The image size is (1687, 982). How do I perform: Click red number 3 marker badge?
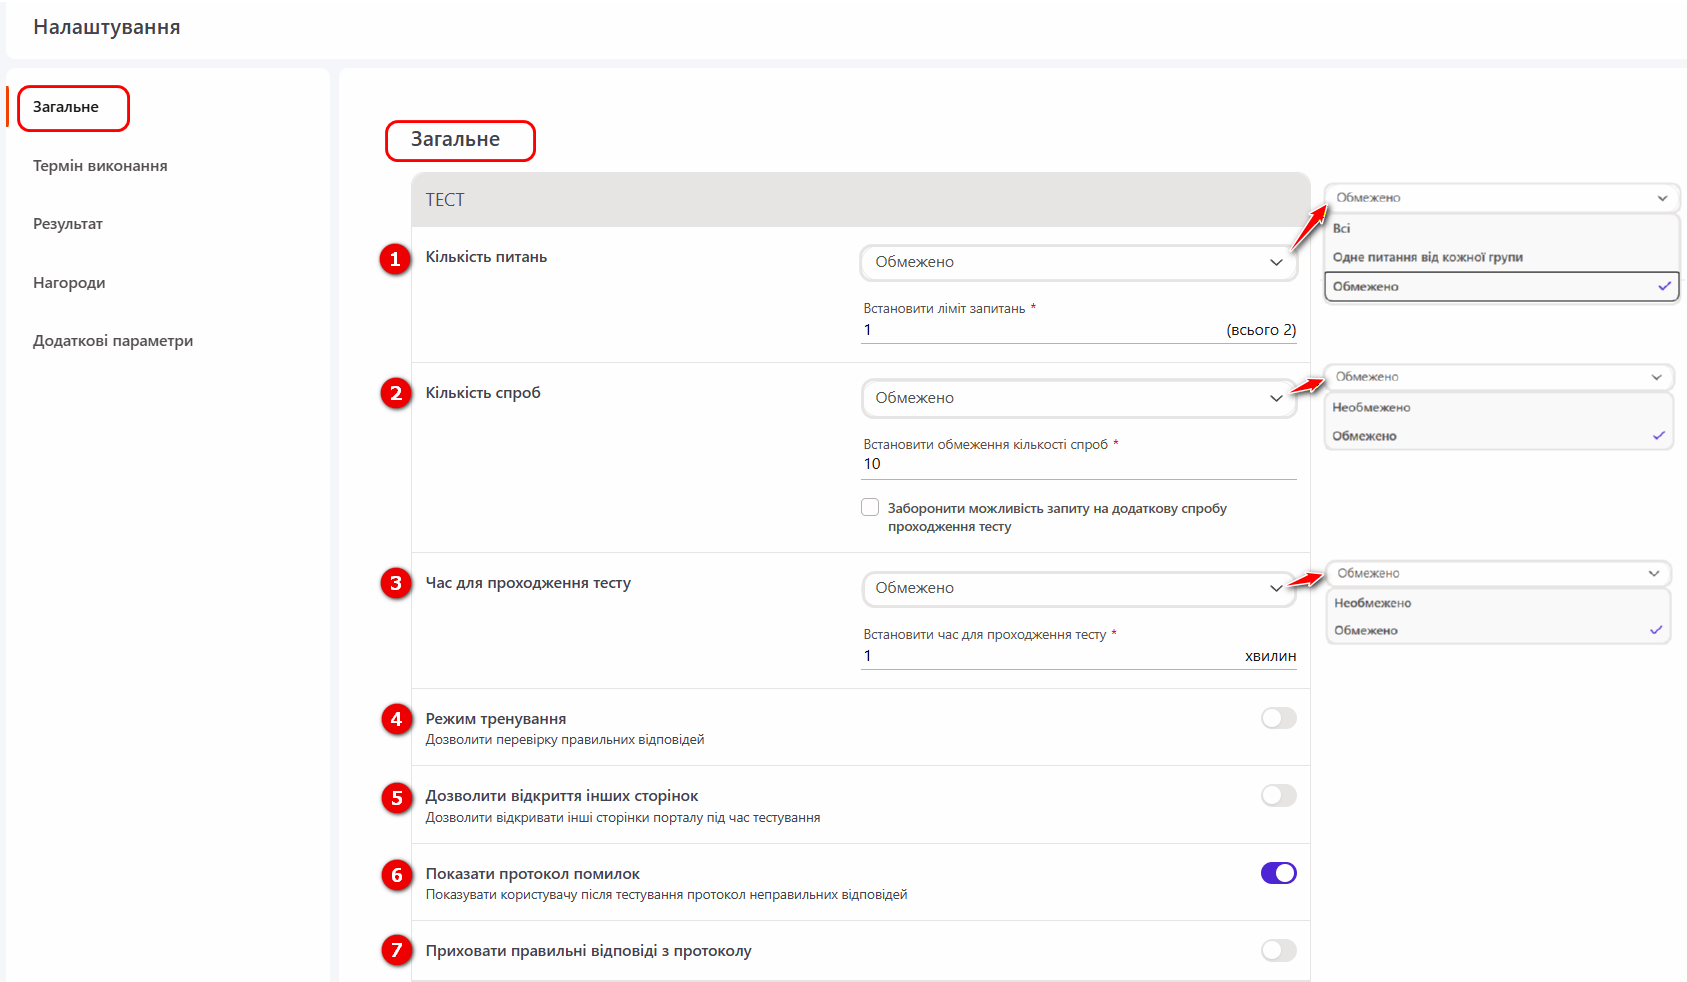tap(396, 583)
